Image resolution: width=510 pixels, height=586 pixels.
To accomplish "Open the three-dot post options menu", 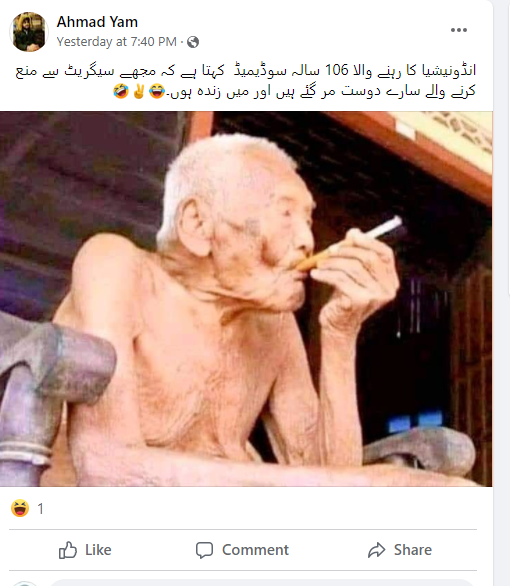I will coord(458,30).
